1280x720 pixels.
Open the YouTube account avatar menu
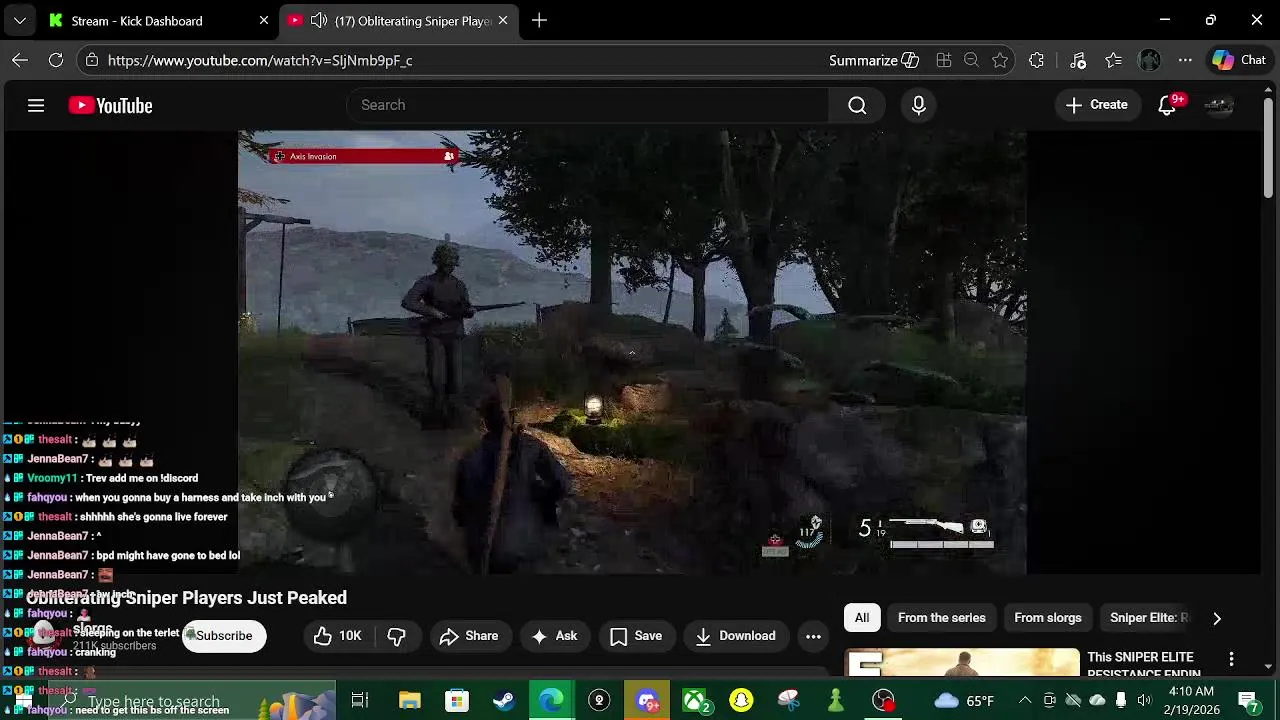coord(1219,105)
